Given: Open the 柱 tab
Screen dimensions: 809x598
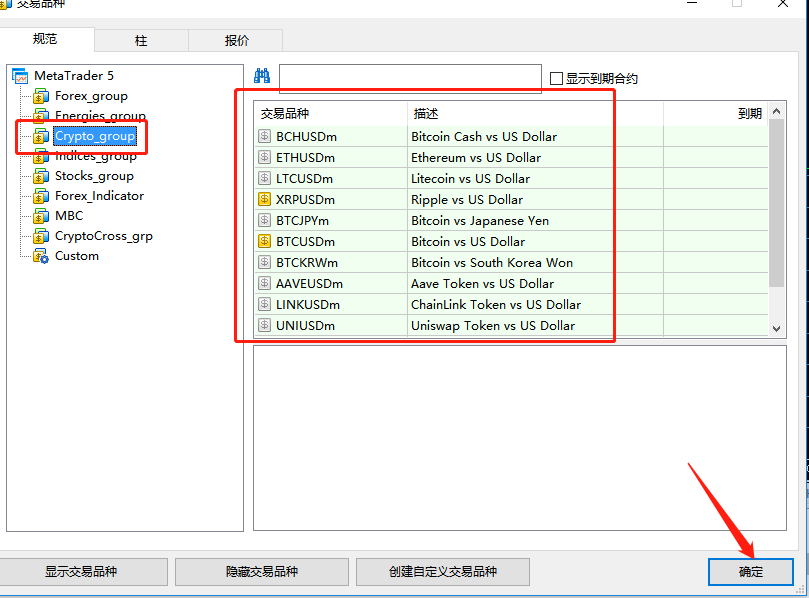Looking at the screenshot, I should 141,41.
